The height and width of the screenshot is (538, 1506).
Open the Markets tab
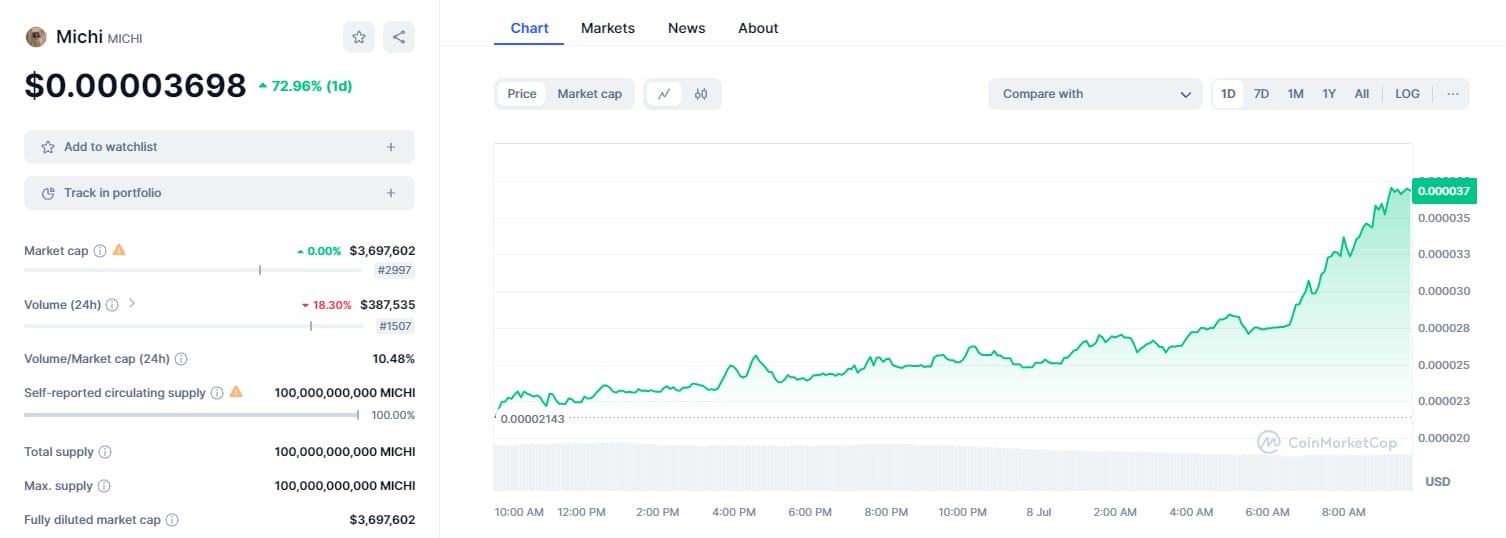click(x=608, y=28)
